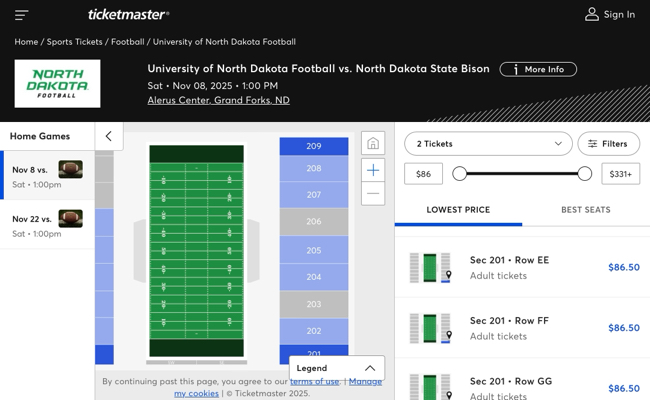Expand the Legend panel
Image resolution: width=650 pixels, height=400 pixels.
click(x=336, y=368)
